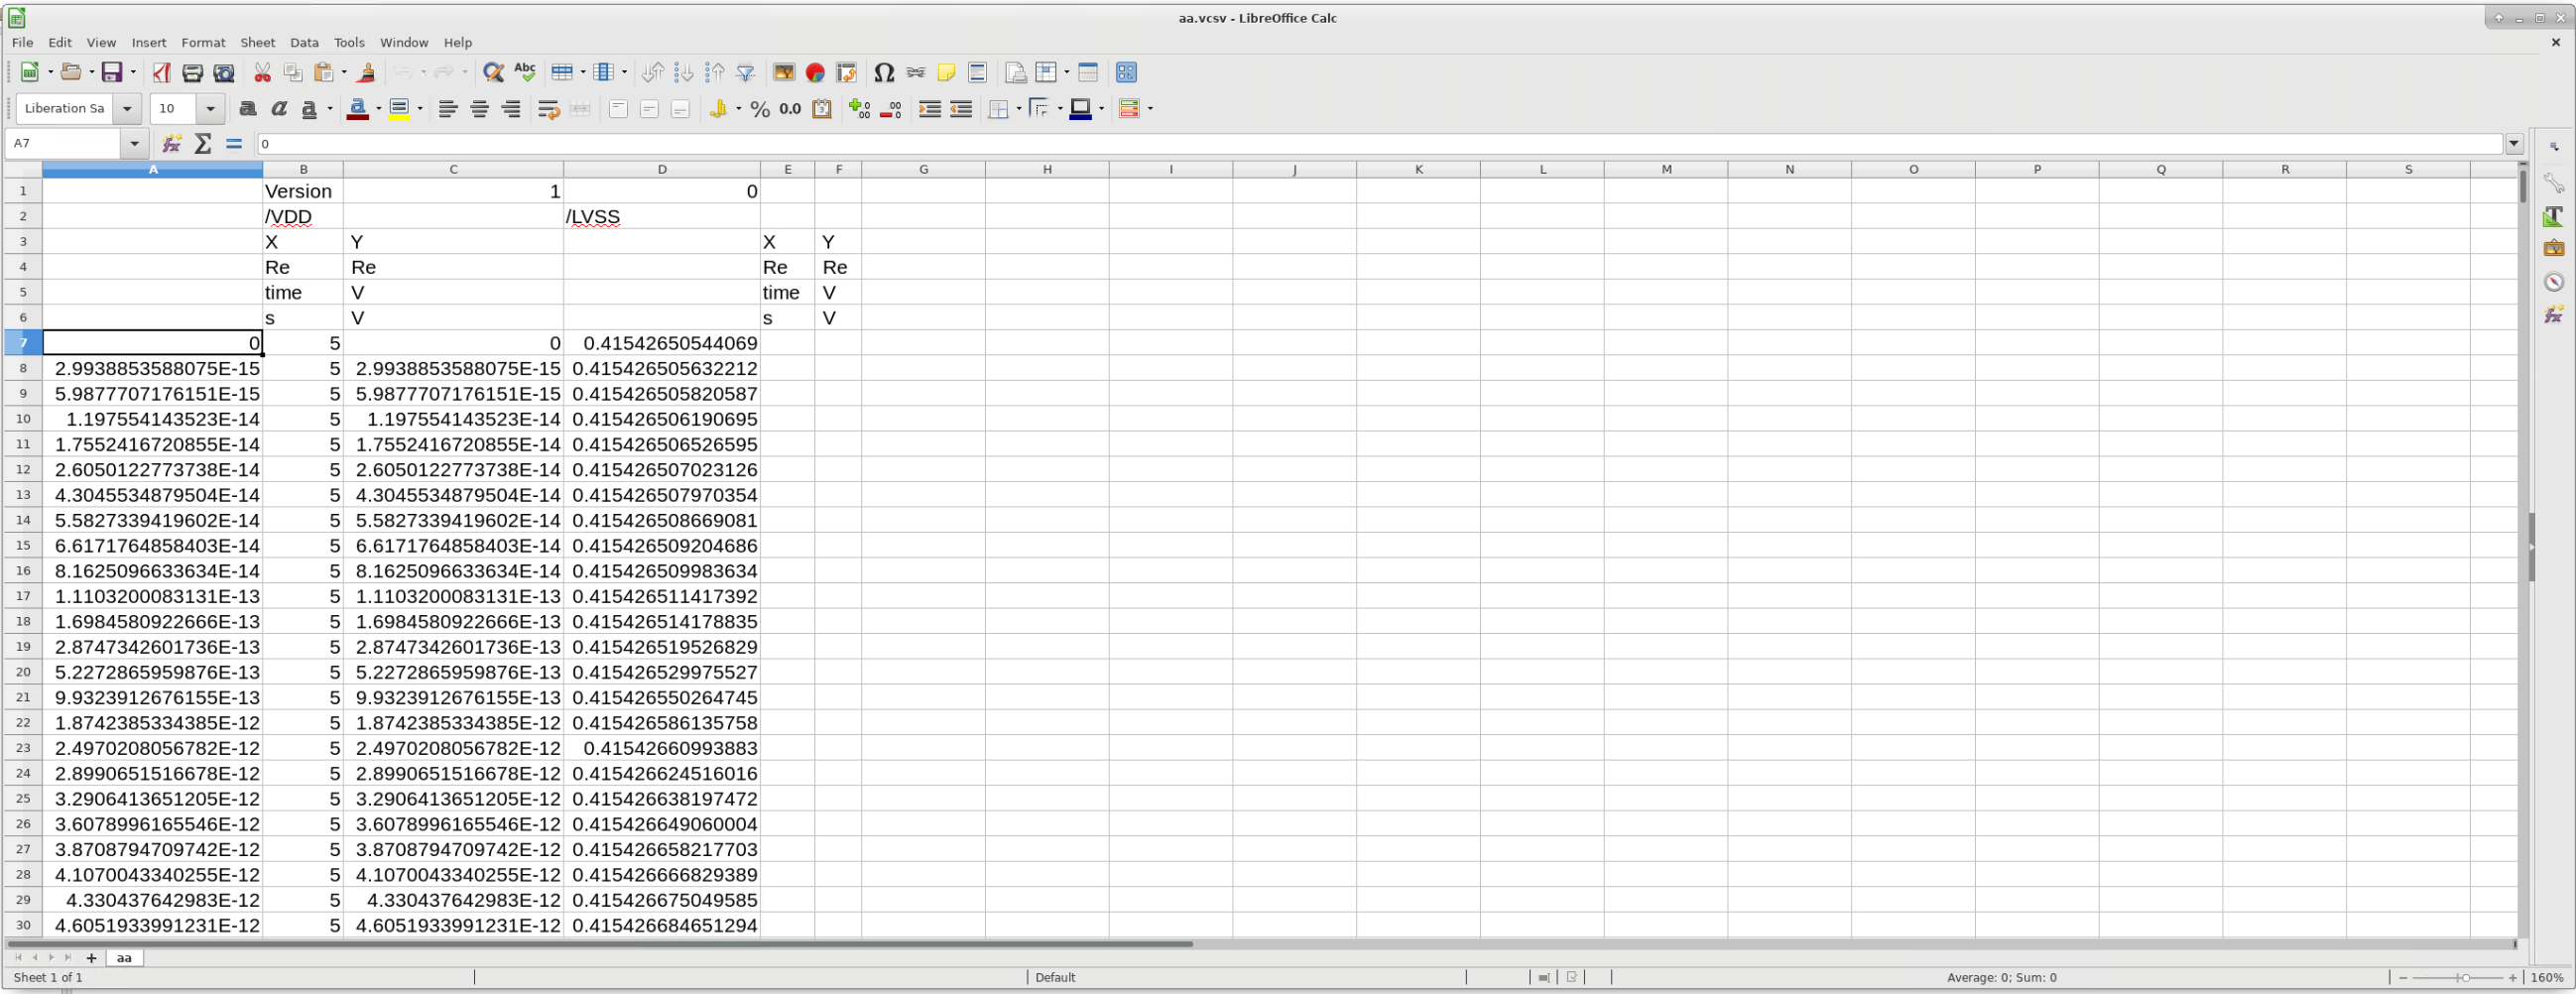Select the aa sheet tab

tap(124, 958)
